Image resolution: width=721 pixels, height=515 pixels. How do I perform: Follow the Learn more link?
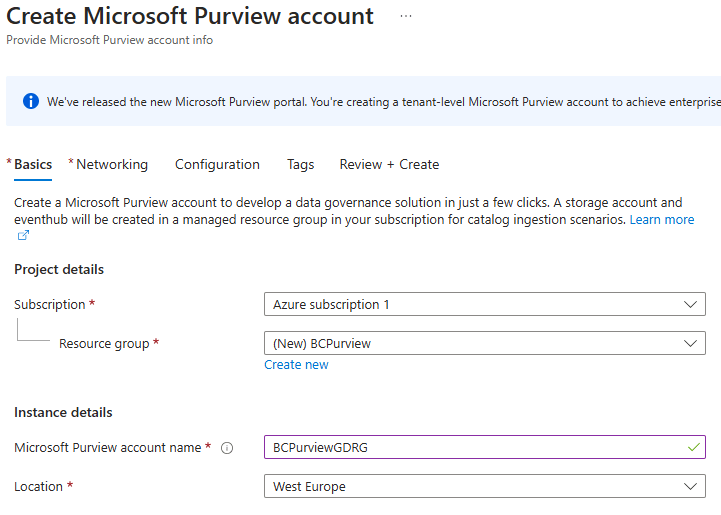[661, 219]
